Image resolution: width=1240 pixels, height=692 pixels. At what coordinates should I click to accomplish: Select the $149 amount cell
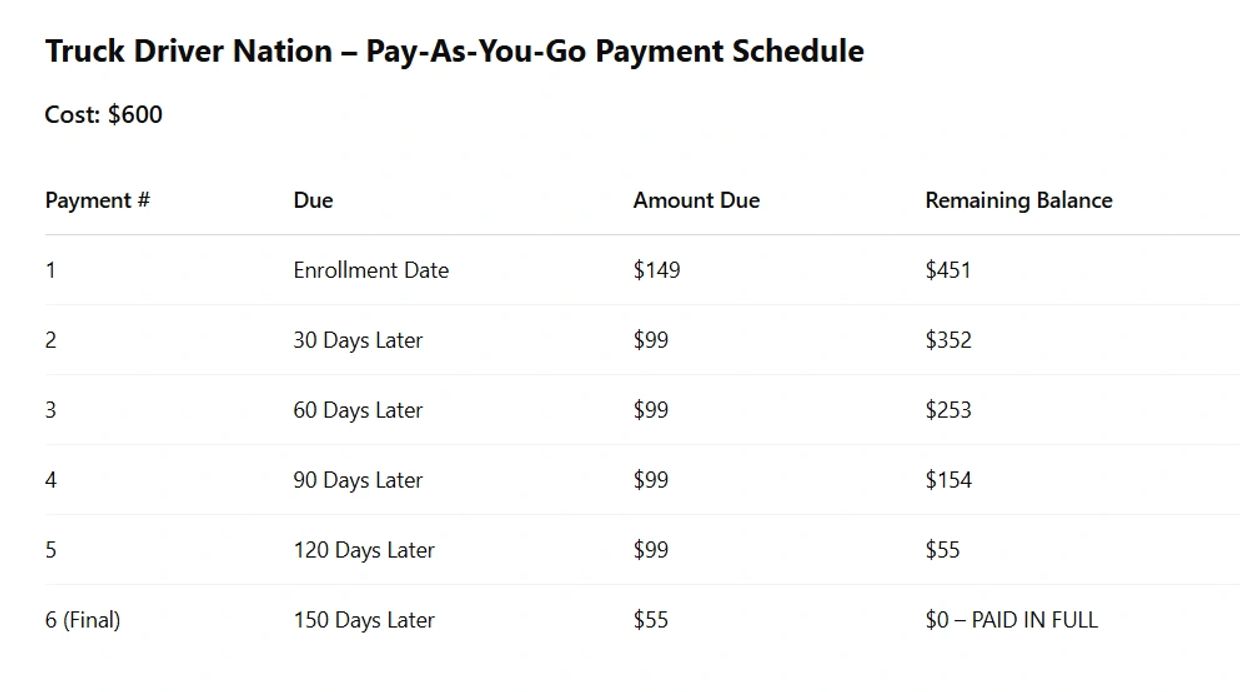[x=656, y=270]
